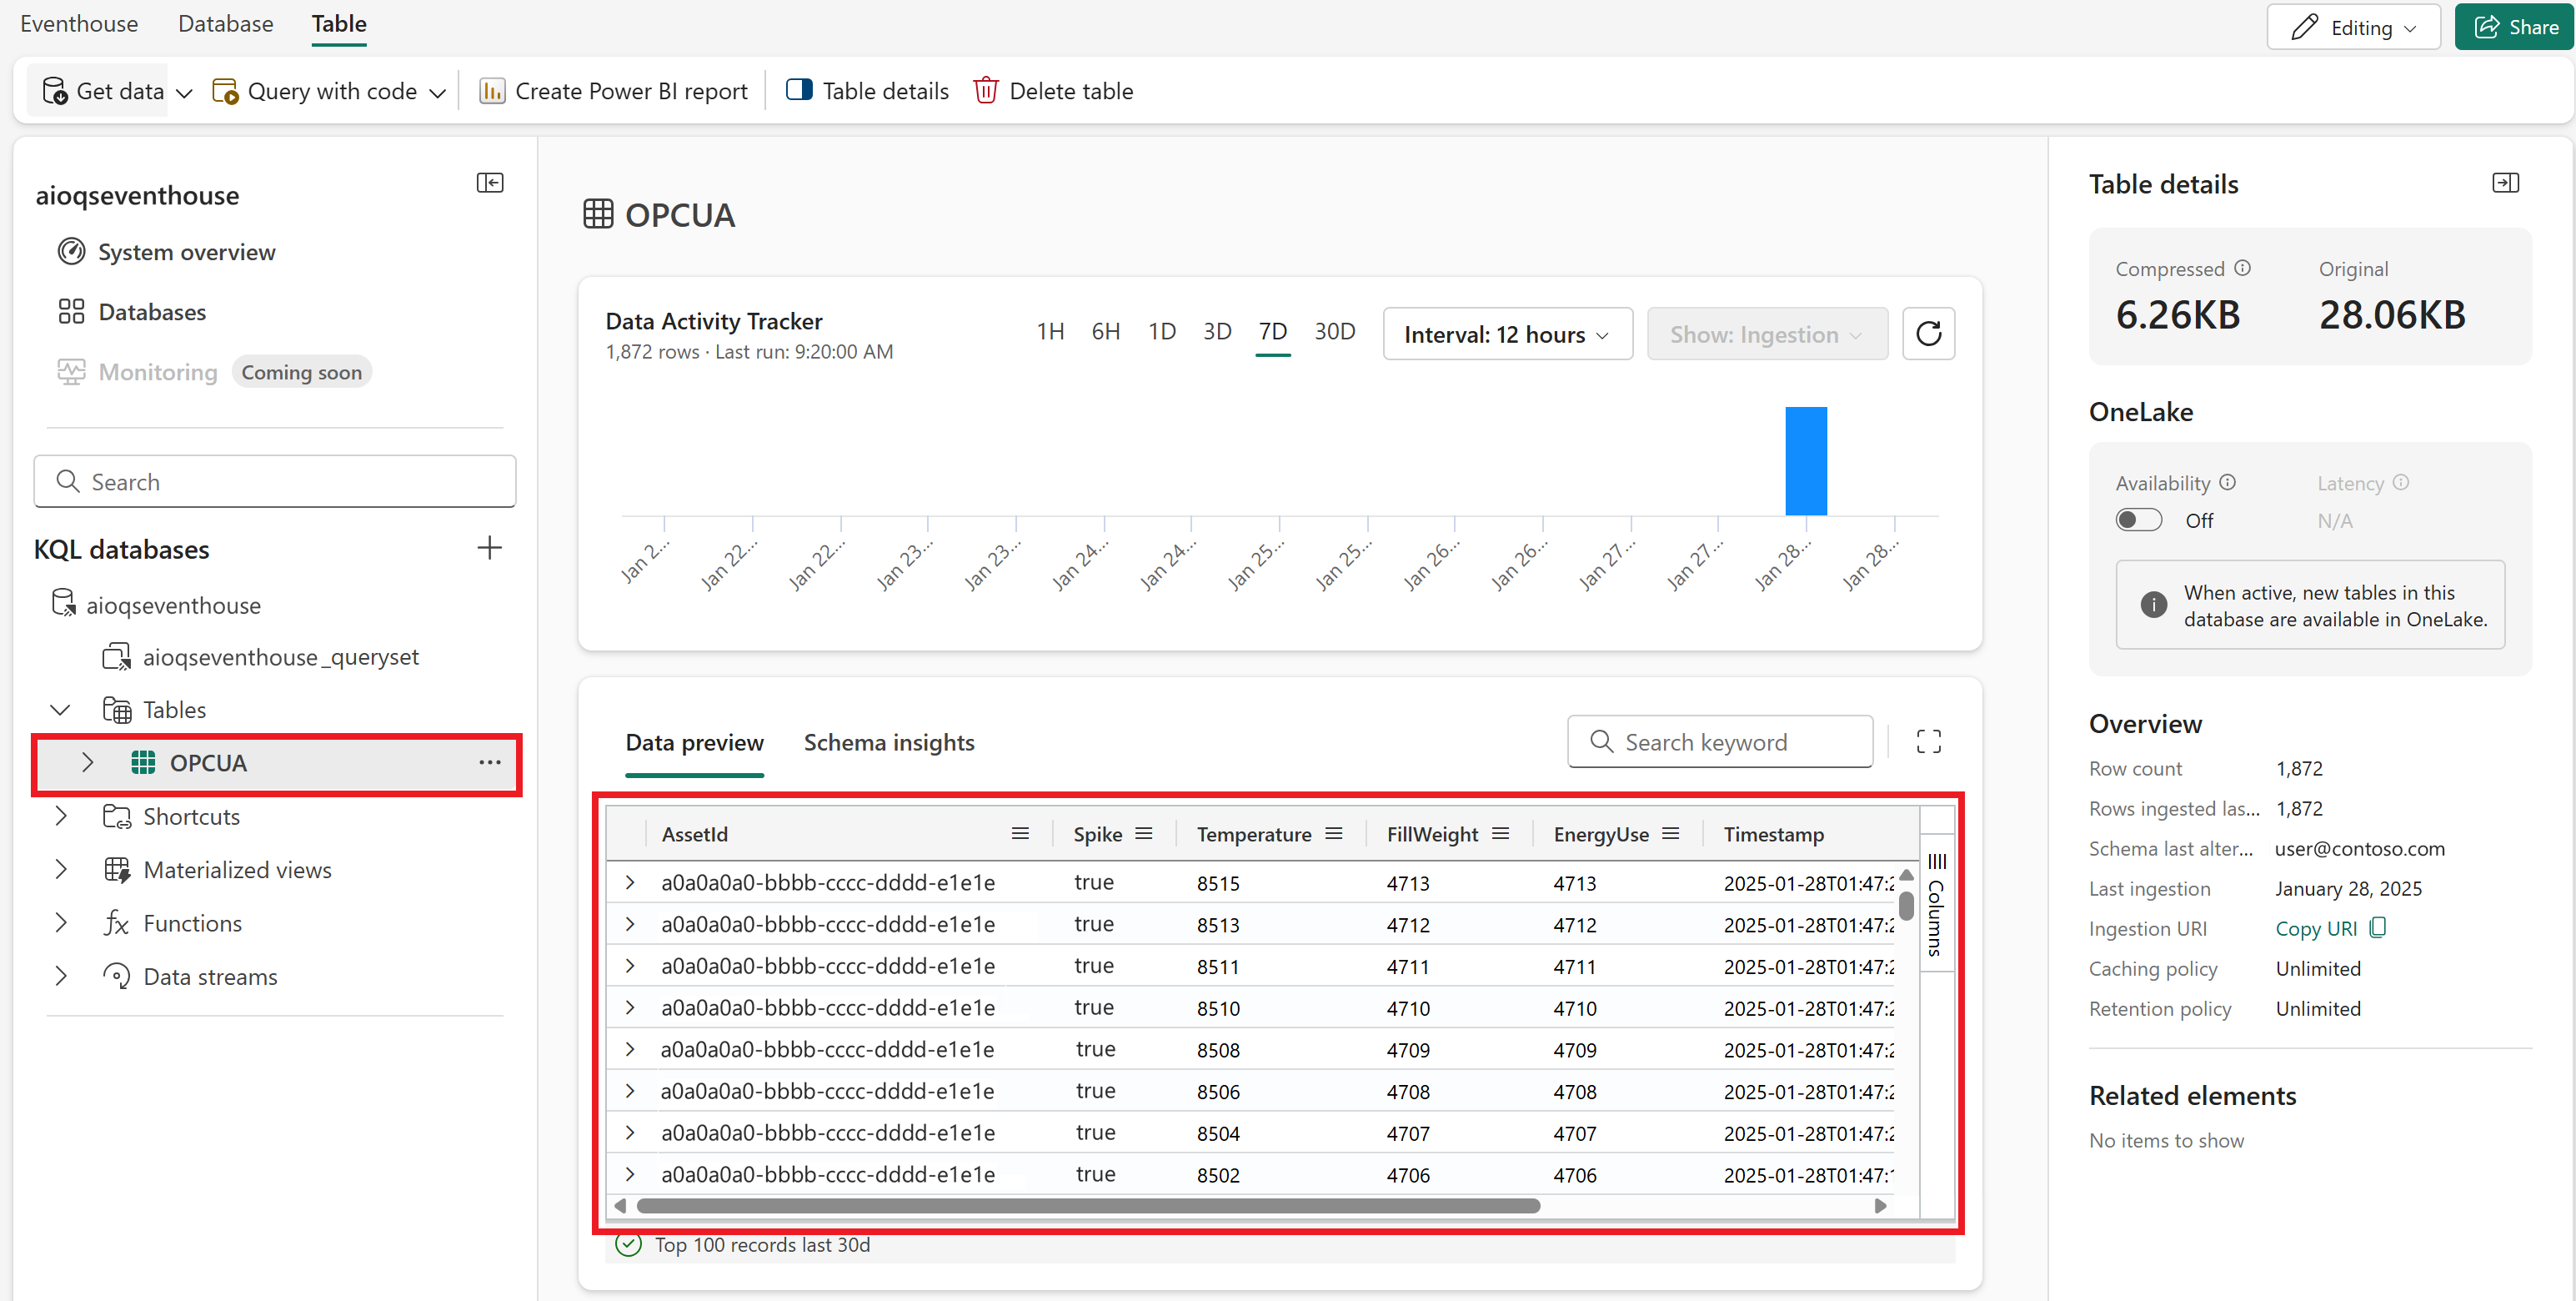The width and height of the screenshot is (2576, 1301).
Task: Click the Create Power BI report icon
Action: pos(493,90)
